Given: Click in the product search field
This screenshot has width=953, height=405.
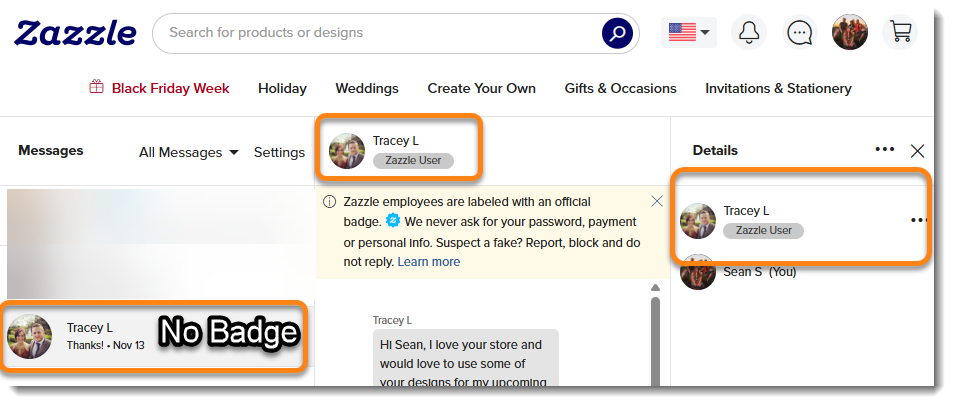Looking at the screenshot, I should [380, 33].
